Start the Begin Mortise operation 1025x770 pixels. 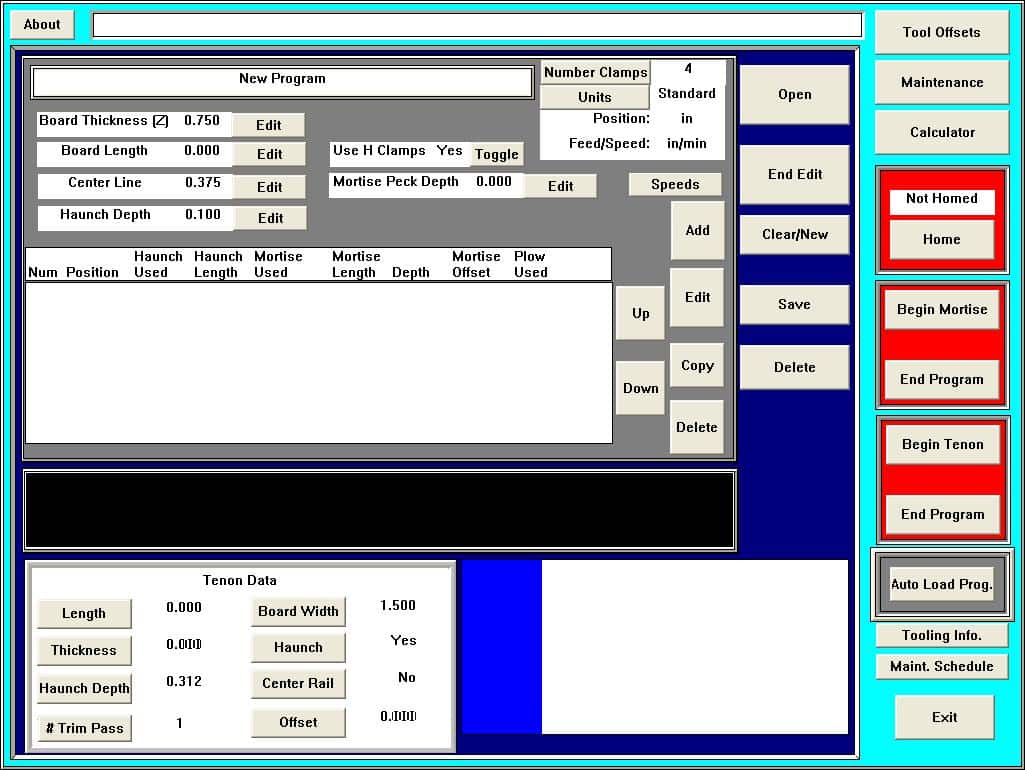(941, 310)
